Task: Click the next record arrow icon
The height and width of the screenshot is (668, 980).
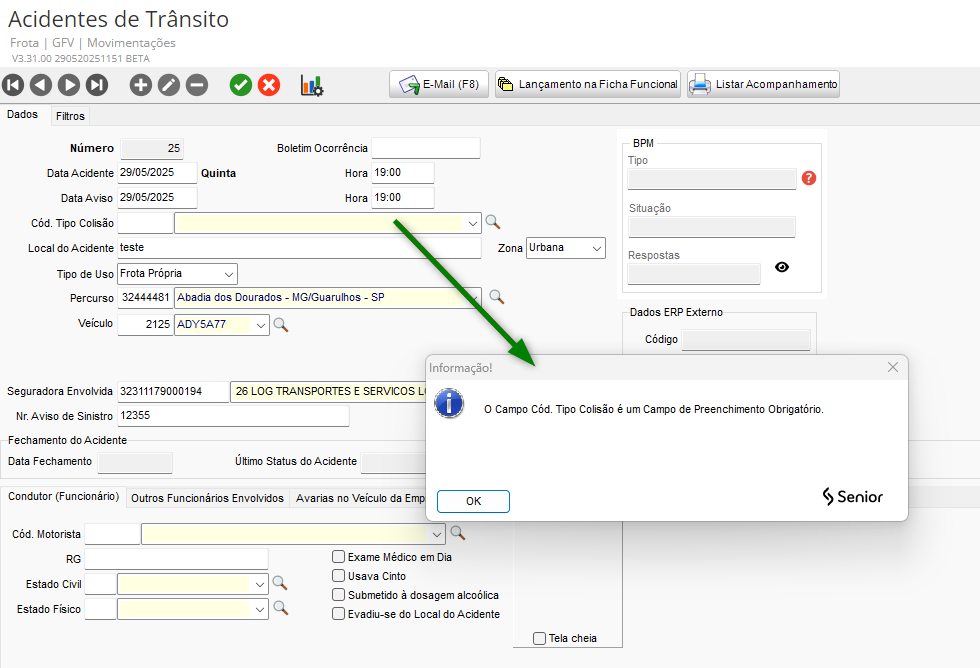Action: click(69, 85)
